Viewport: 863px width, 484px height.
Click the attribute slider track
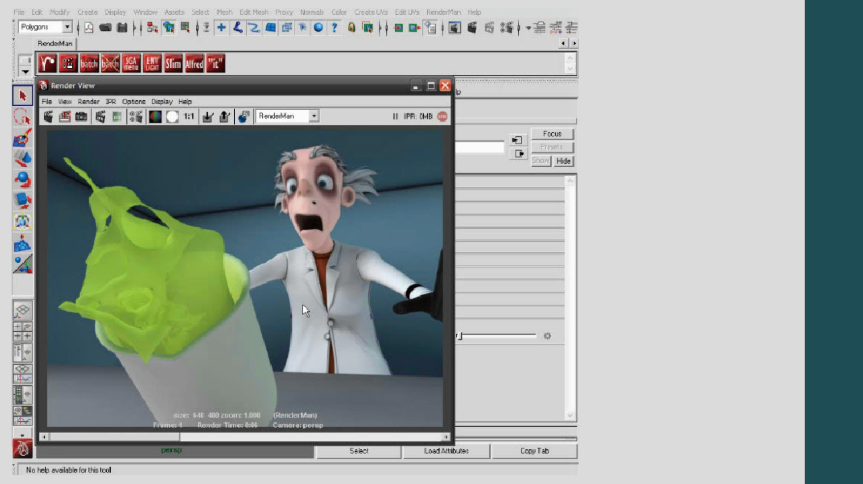pos(498,335)
